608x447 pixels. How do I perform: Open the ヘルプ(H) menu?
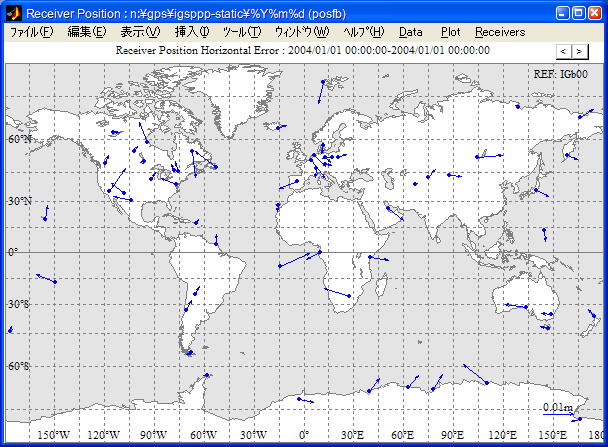click(363, 32)
